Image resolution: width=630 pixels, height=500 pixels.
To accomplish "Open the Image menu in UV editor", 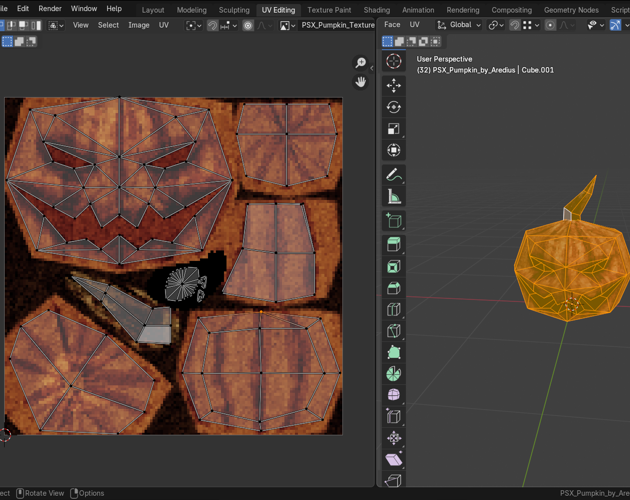I will tap(138, 25).
